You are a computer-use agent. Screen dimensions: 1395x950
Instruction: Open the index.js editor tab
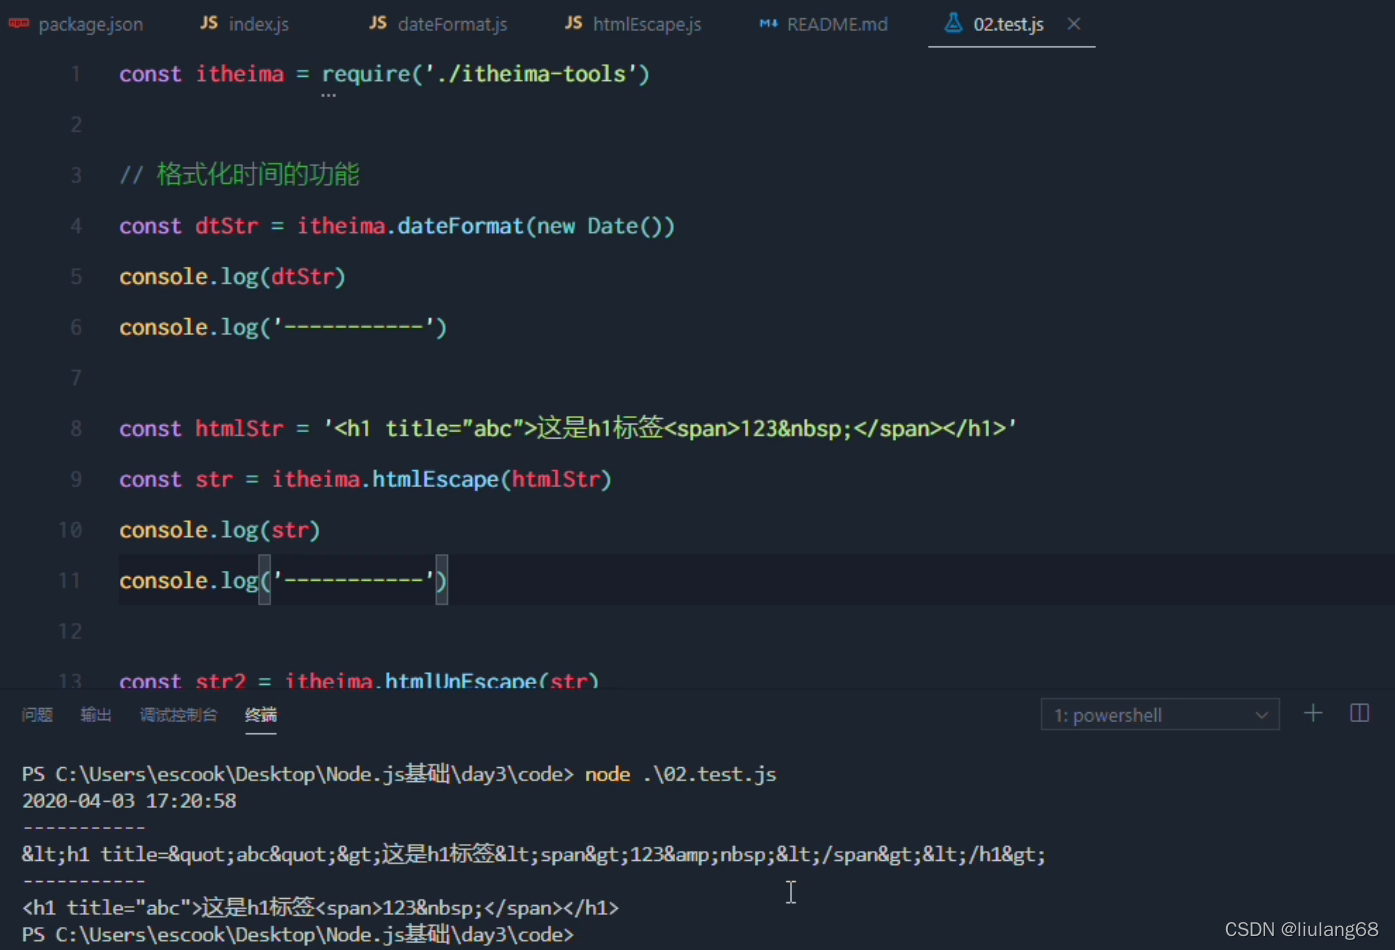tap(245, 24)
